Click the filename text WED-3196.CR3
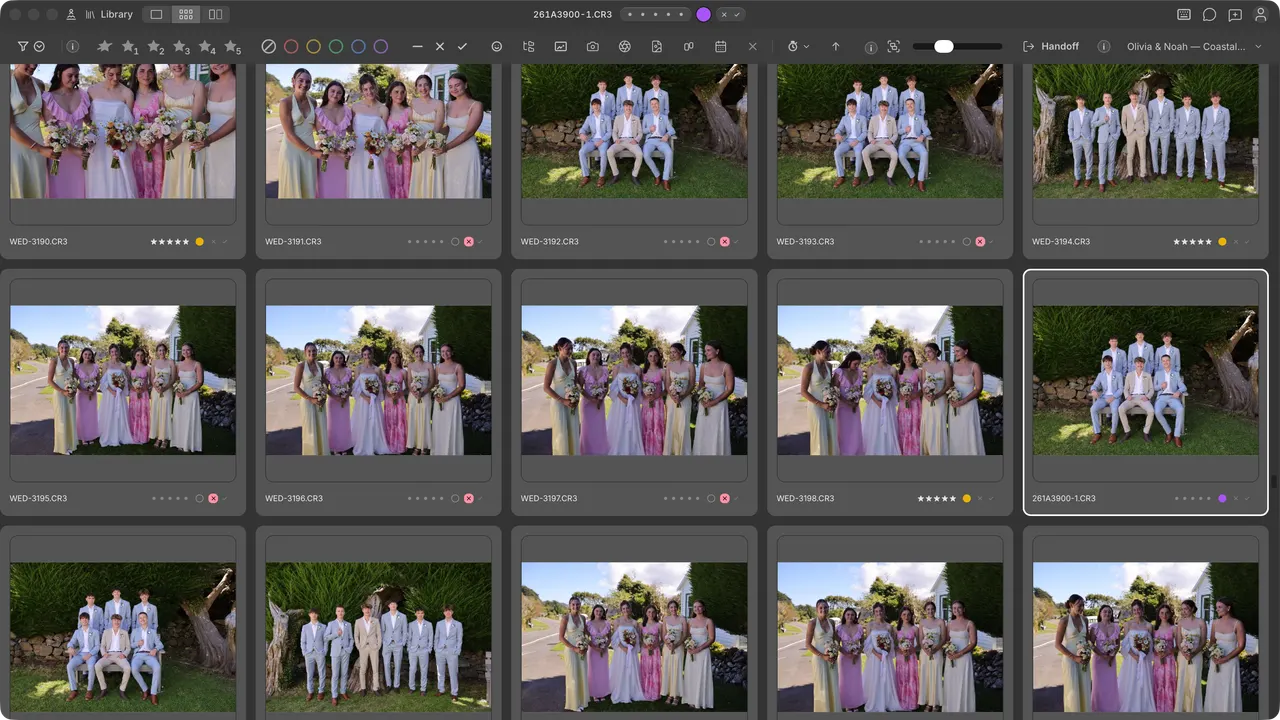Viewport: 1280px width, 720px height. pyautogui.click(x=294, y=498)
